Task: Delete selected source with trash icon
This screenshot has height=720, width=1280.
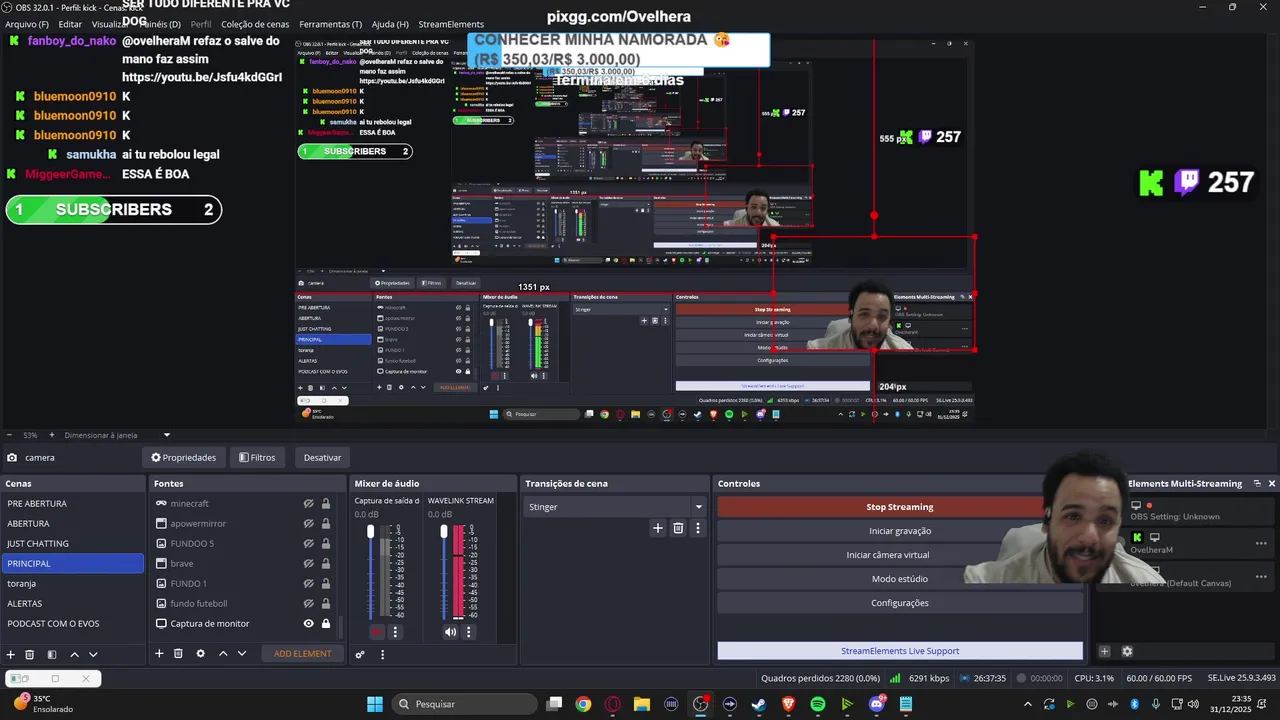Action: [x=178, y=653]
